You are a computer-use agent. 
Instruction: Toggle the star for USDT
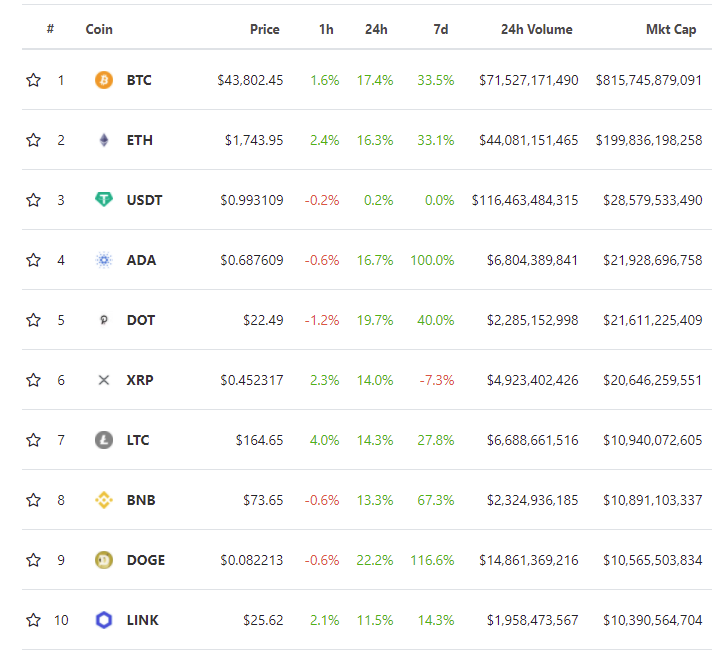coord(33,200)
